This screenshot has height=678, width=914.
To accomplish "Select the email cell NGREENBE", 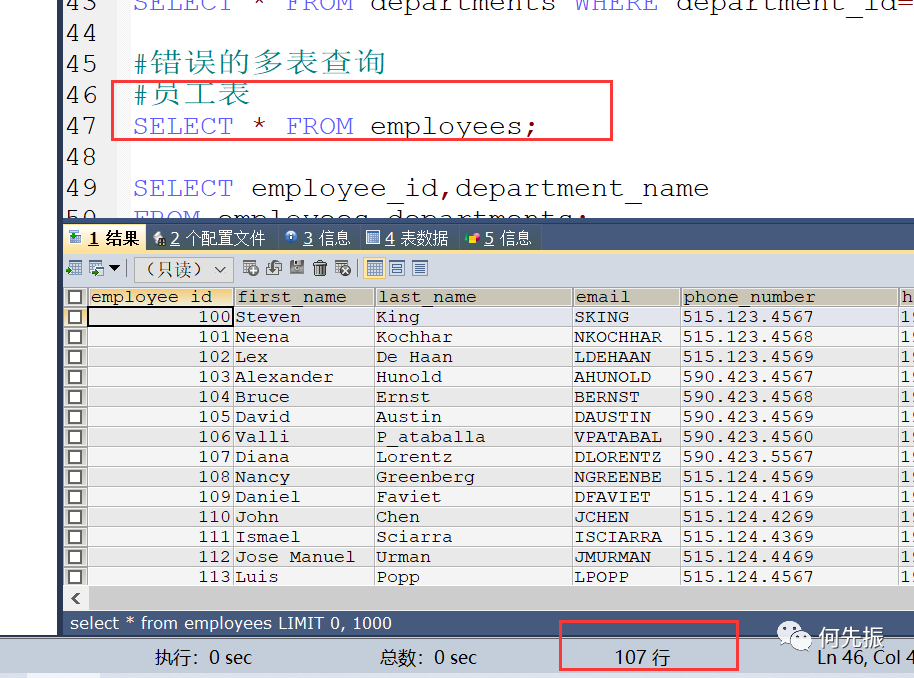I will tap(626, 476).
